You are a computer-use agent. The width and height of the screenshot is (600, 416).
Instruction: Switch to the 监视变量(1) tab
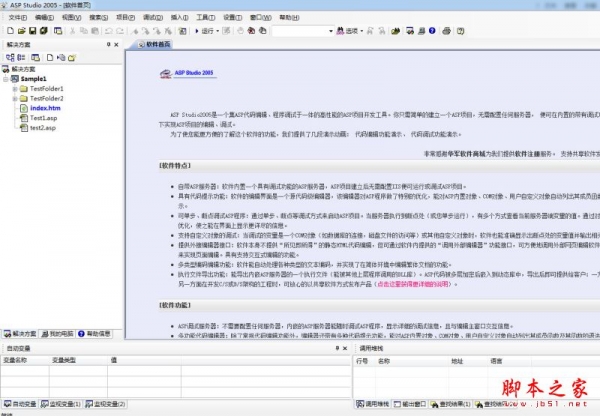pyautogui.click(x=61, y=404)
